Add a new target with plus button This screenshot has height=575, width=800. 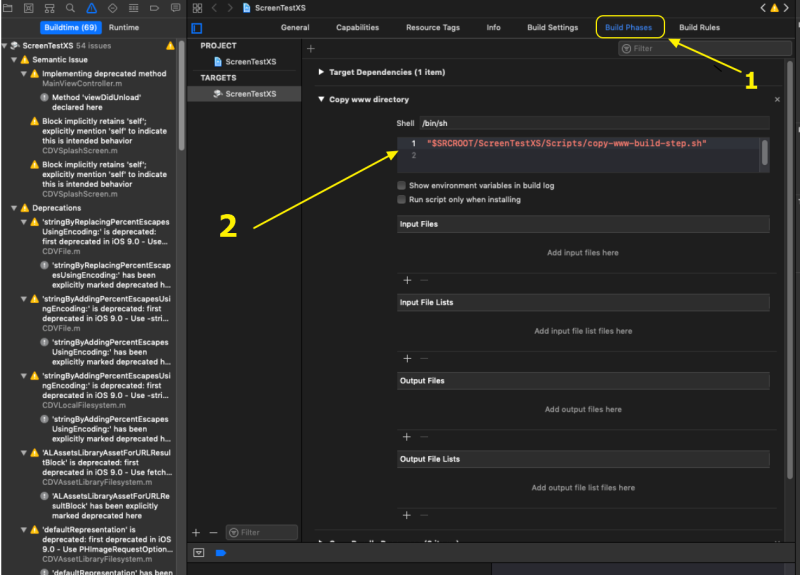(196, 533)
